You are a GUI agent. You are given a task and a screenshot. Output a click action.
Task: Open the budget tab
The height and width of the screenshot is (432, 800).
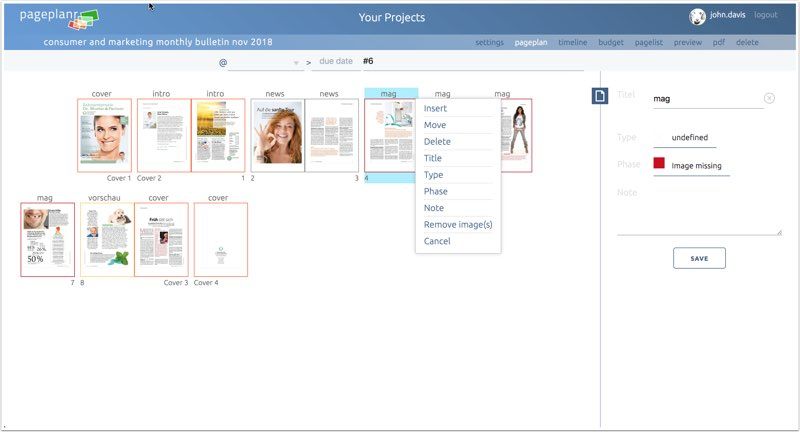coord(611,43)
